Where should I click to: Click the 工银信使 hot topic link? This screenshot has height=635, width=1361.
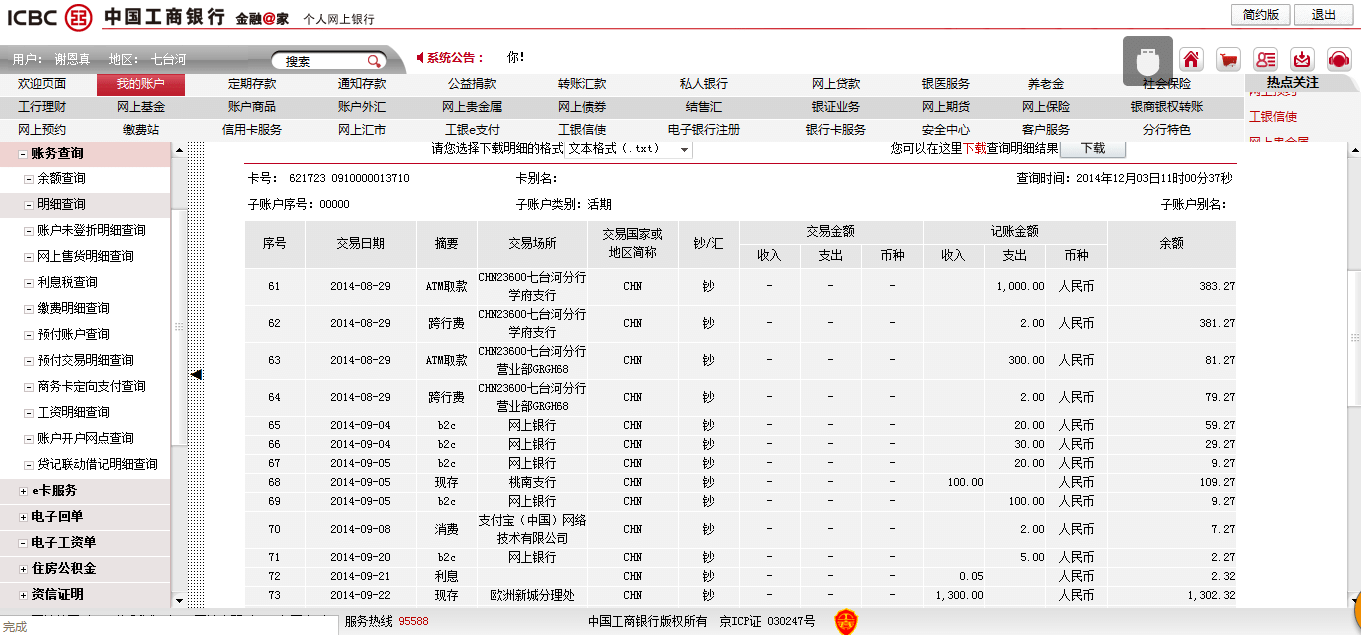[x=1272, y=117]
